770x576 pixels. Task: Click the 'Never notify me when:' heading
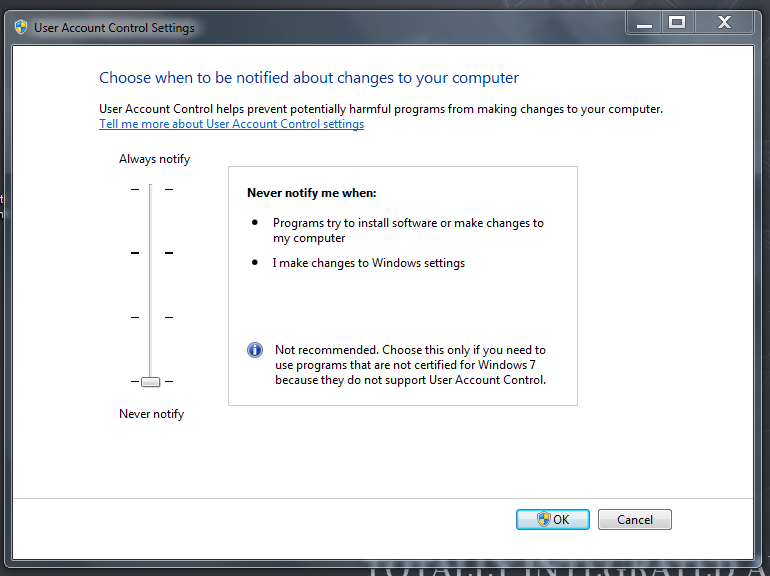point(311,193)
